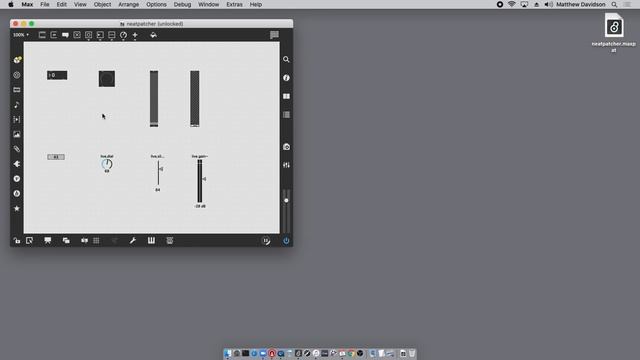Click the icon left of the grid icon
The image size is (640, 360).
[84, 241]
